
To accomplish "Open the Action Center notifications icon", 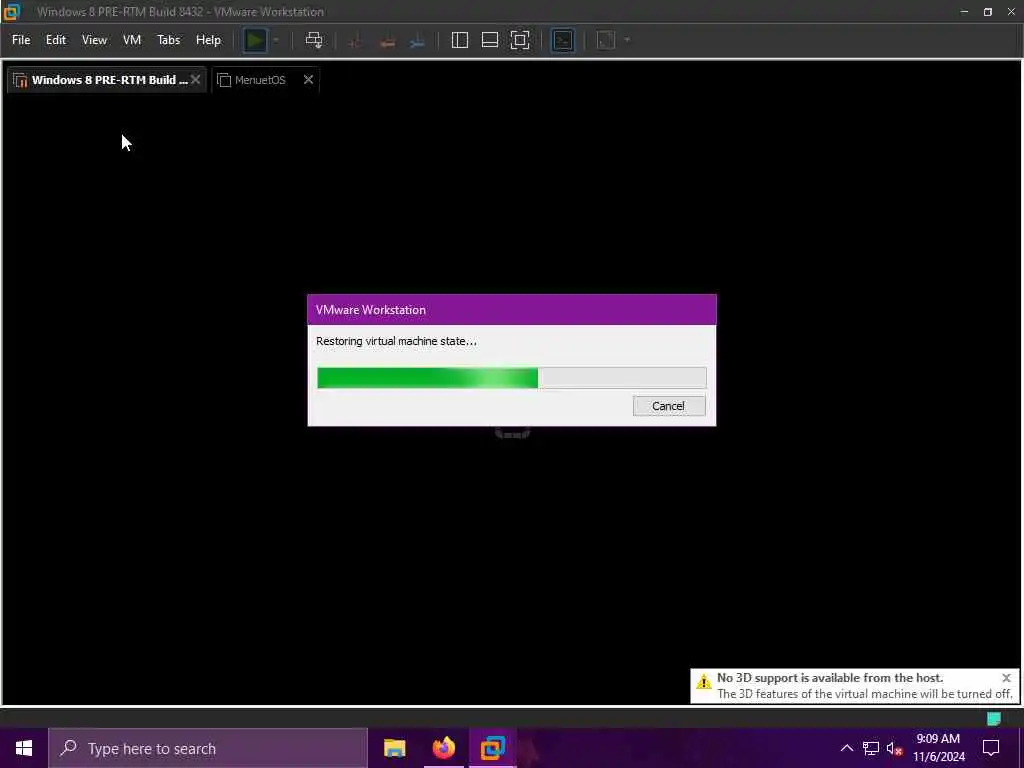I will (x=991, y=748).
